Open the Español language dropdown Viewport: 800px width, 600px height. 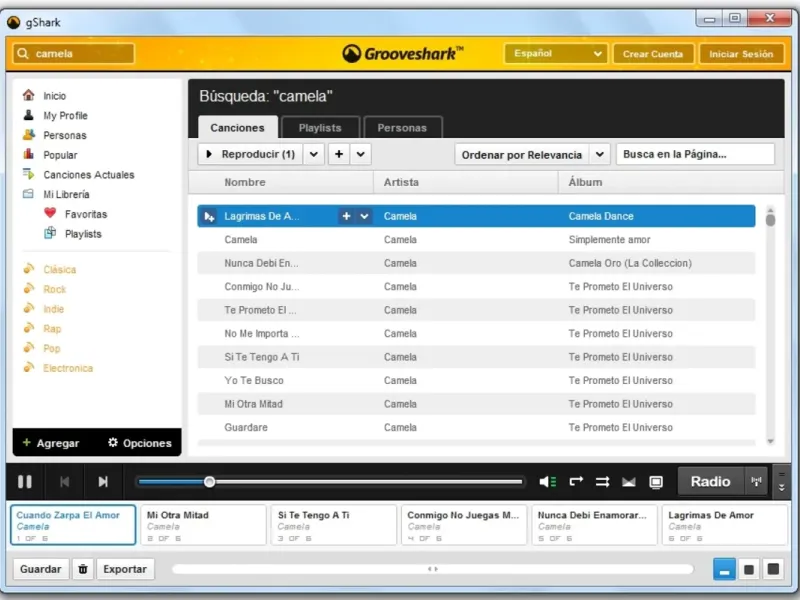[556, 54]
